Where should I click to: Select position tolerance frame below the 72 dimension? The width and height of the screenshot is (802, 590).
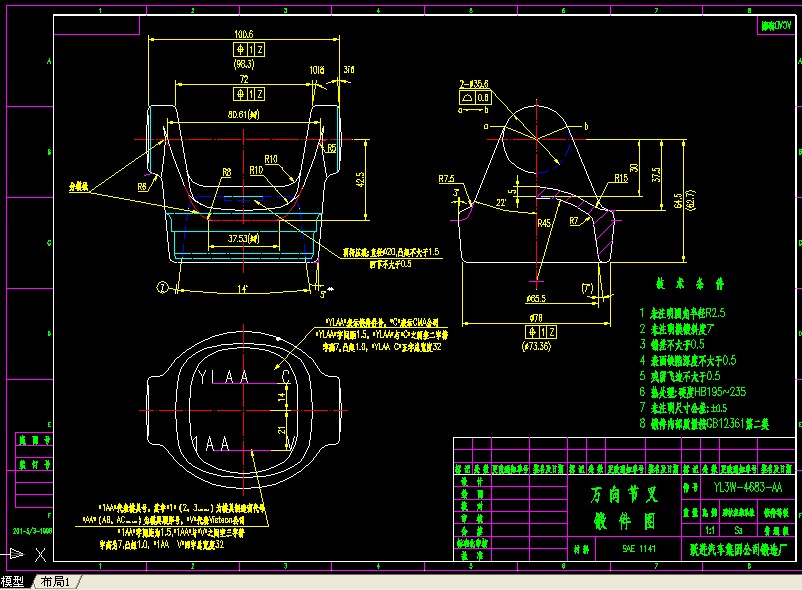247,94
